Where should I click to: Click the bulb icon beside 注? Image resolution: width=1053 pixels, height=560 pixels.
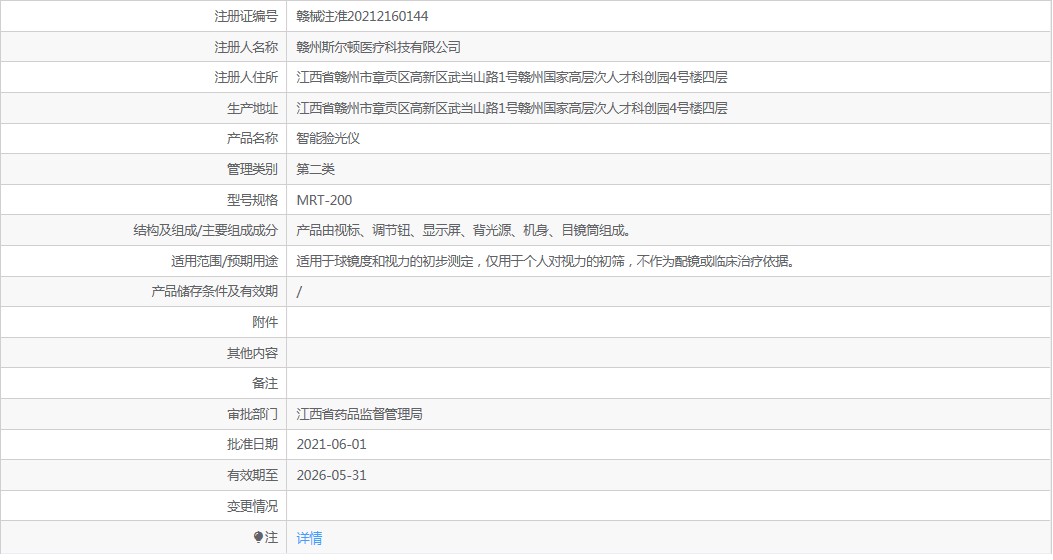coord(258,537)
